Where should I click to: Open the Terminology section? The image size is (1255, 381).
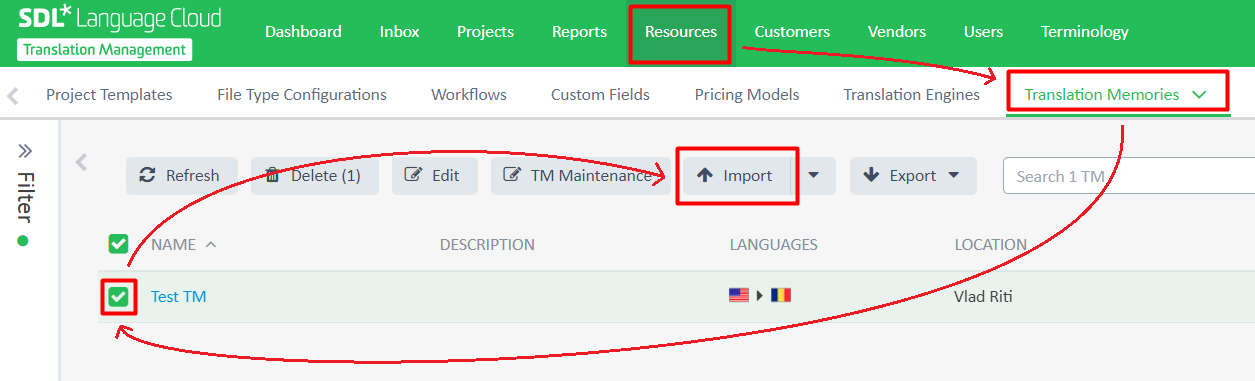(x=1084, y=32)
